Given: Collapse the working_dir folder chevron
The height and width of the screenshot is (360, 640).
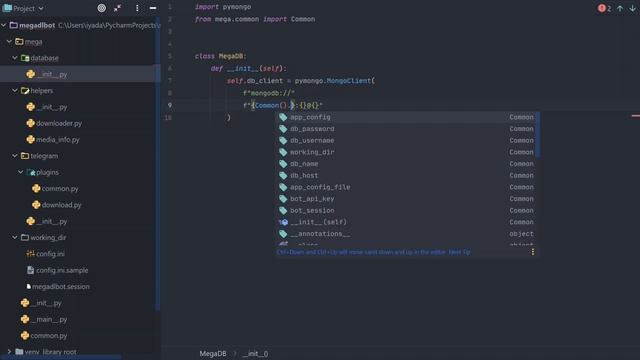Looking at the screenshot, I should point(15,238).
